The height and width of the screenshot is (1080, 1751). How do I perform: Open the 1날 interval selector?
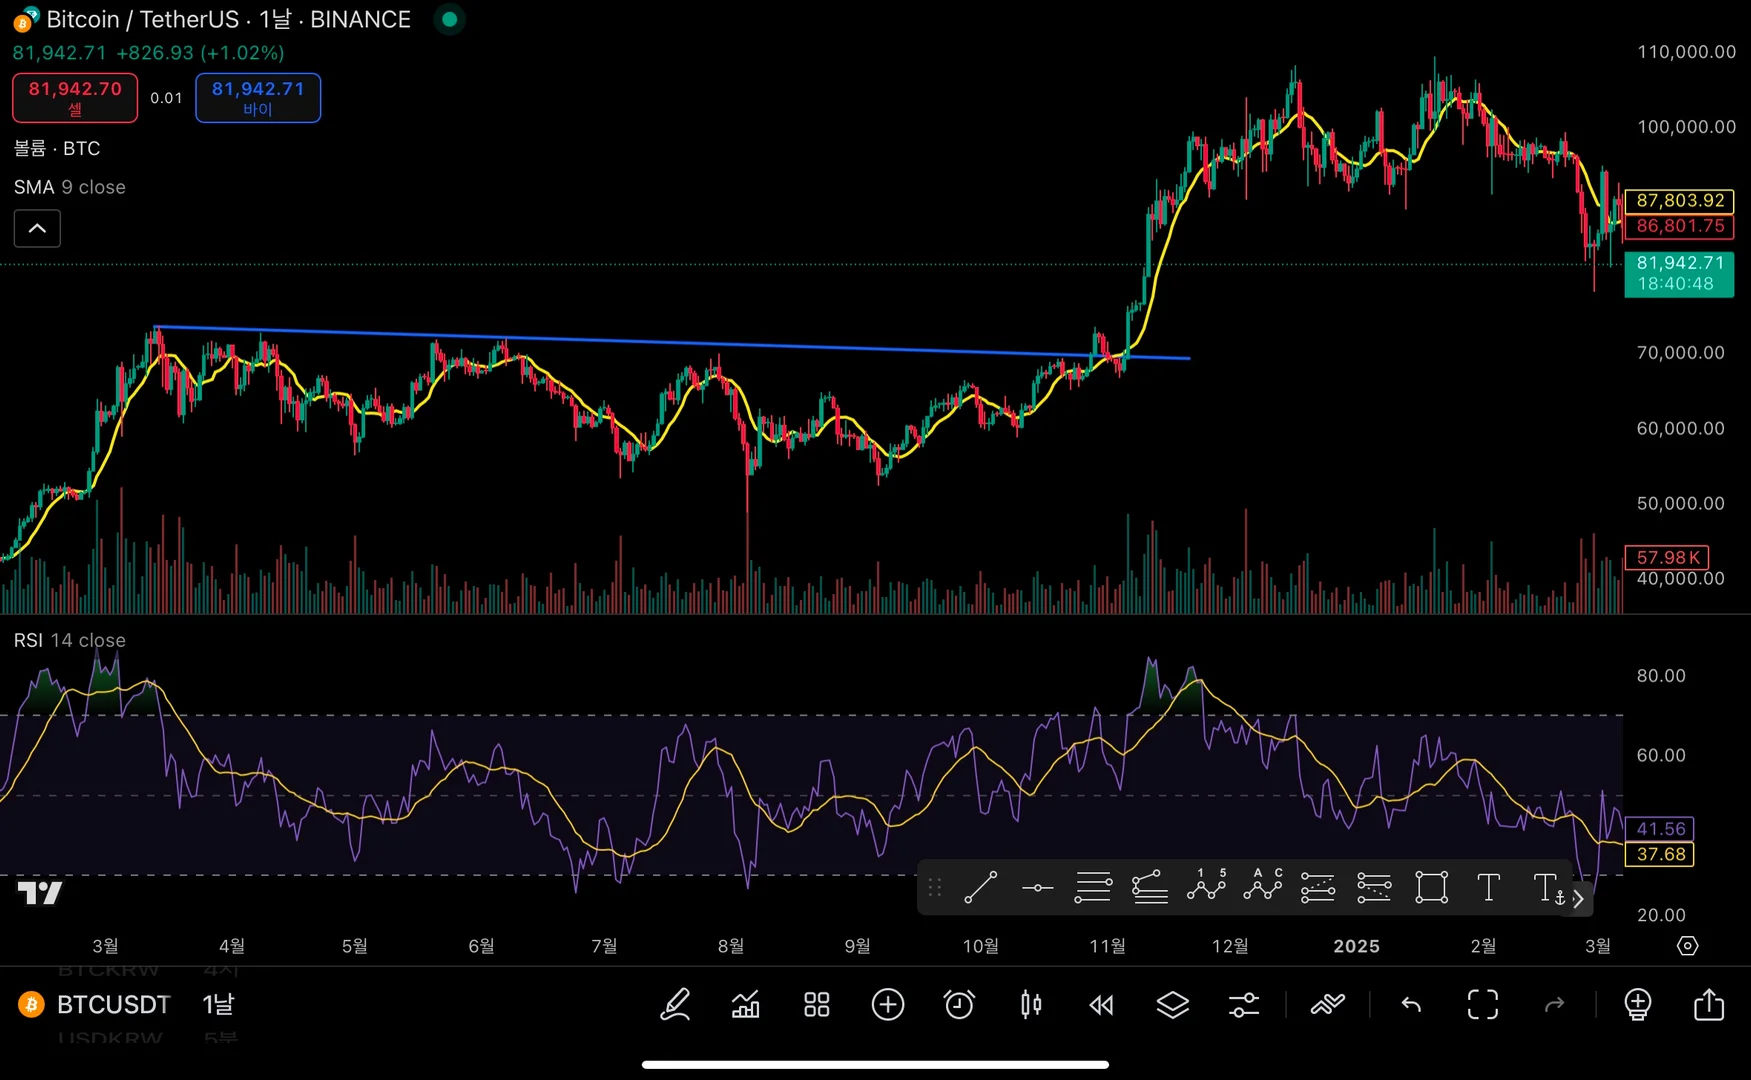218,1004
